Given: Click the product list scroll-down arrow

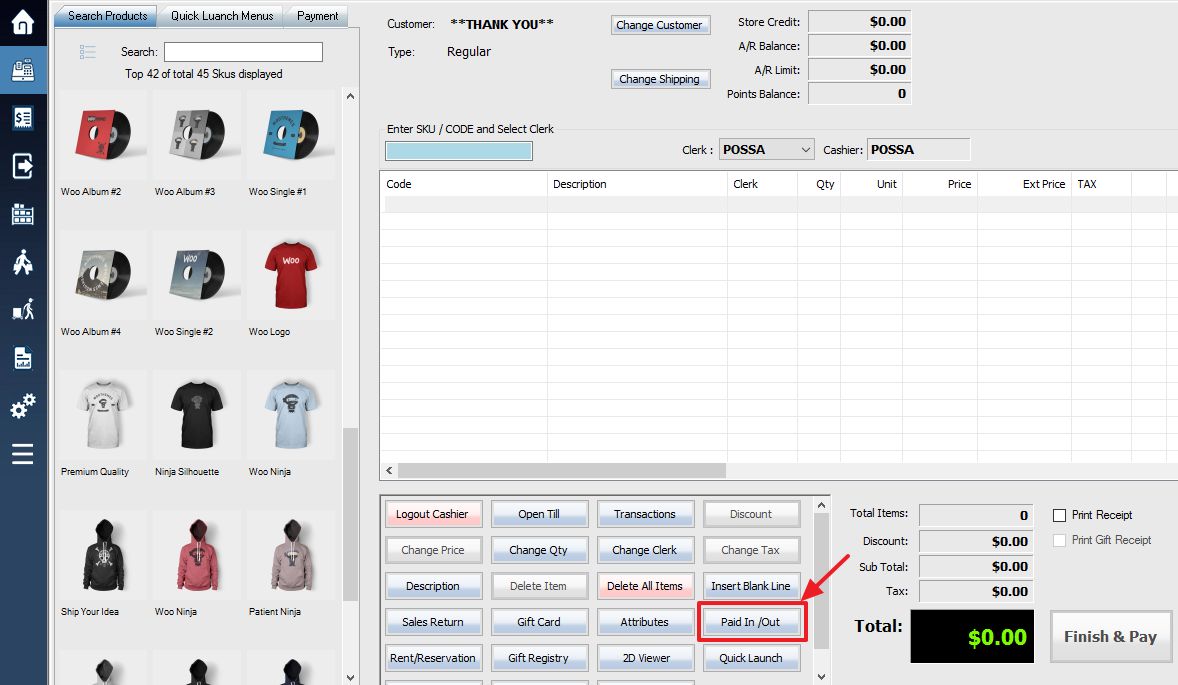Looking at the screenshot, I should pos(350,677).
